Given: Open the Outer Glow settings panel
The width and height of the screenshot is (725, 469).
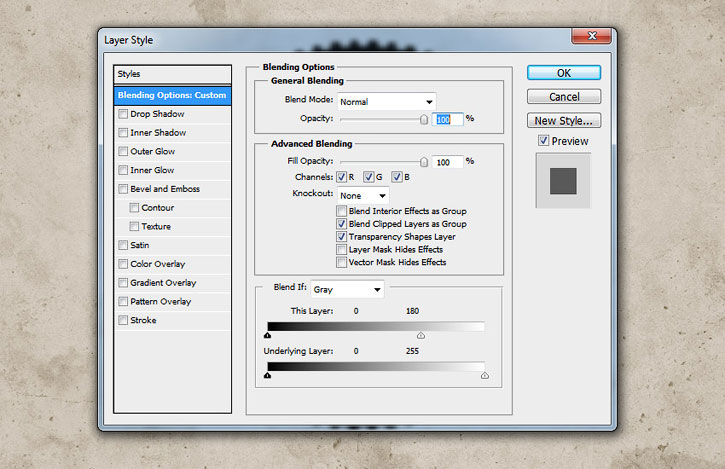Looking at the screenshot, I should click(x=153, y=151).
